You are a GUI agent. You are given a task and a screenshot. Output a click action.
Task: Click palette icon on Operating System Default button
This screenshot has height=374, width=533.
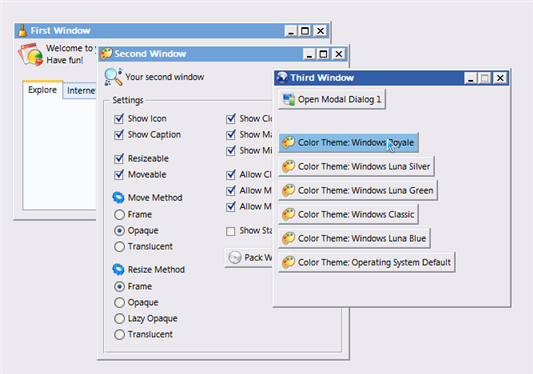coord(288,262)
